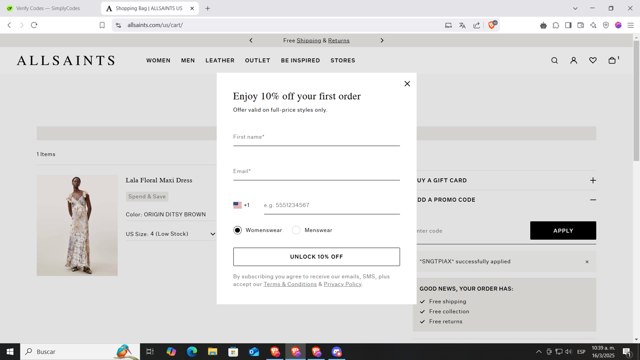The image size is (640, 360).
Task: Open the BE INSPIRED menu
Action: click(x=300, y=60)
